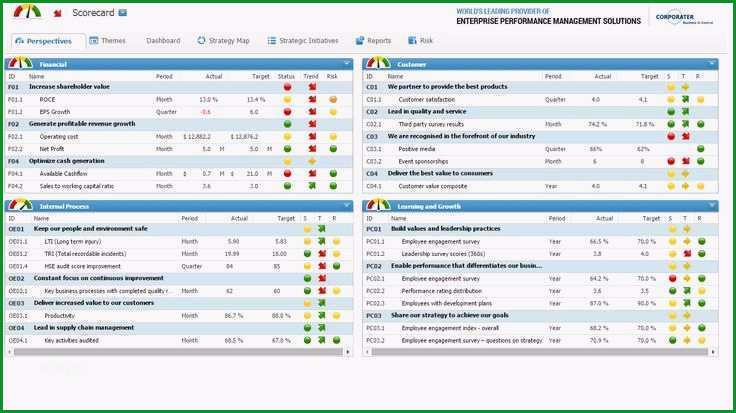
Task: Click the Internal Process horizontal scrollbar
Action: tap(178, 352)
